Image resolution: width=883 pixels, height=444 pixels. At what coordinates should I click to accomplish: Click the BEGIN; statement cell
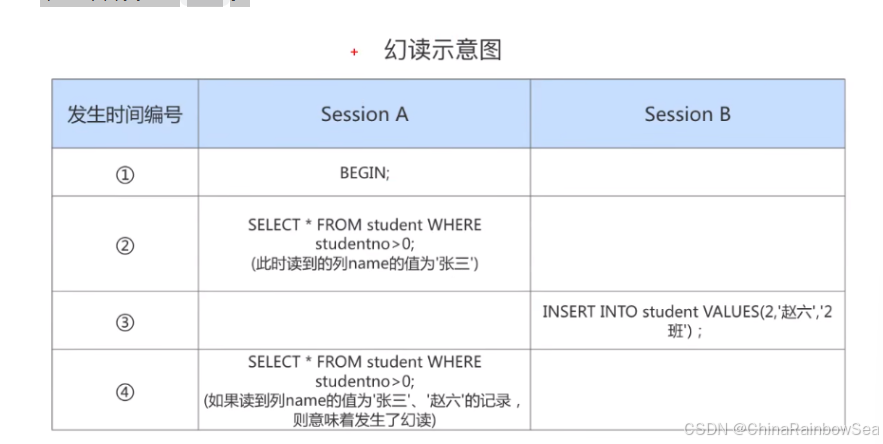pos(364,173)
